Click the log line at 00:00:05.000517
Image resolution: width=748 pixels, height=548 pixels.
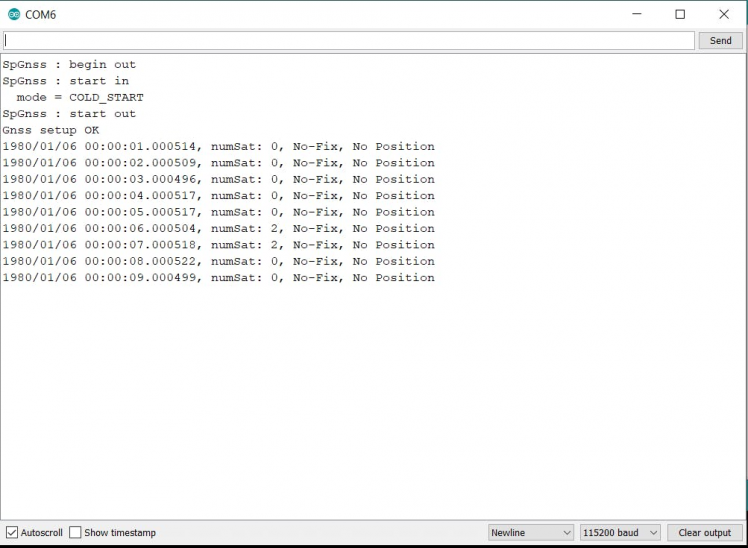pyautogui.click(x=218, y=212)
